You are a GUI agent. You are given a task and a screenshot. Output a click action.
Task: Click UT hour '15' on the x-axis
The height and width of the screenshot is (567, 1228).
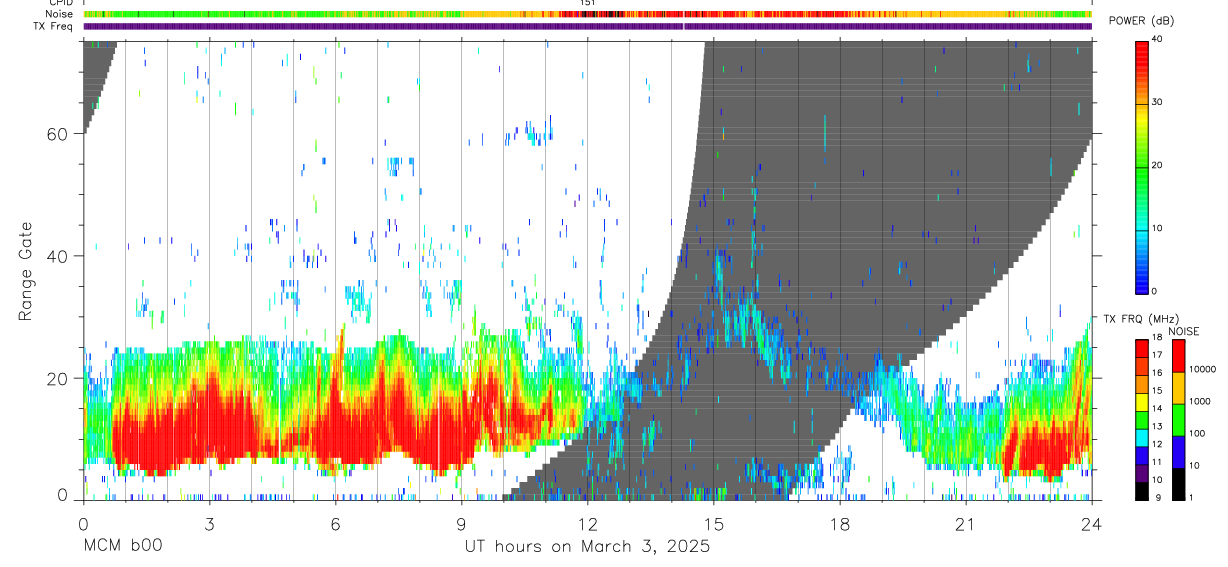(713, 523)
